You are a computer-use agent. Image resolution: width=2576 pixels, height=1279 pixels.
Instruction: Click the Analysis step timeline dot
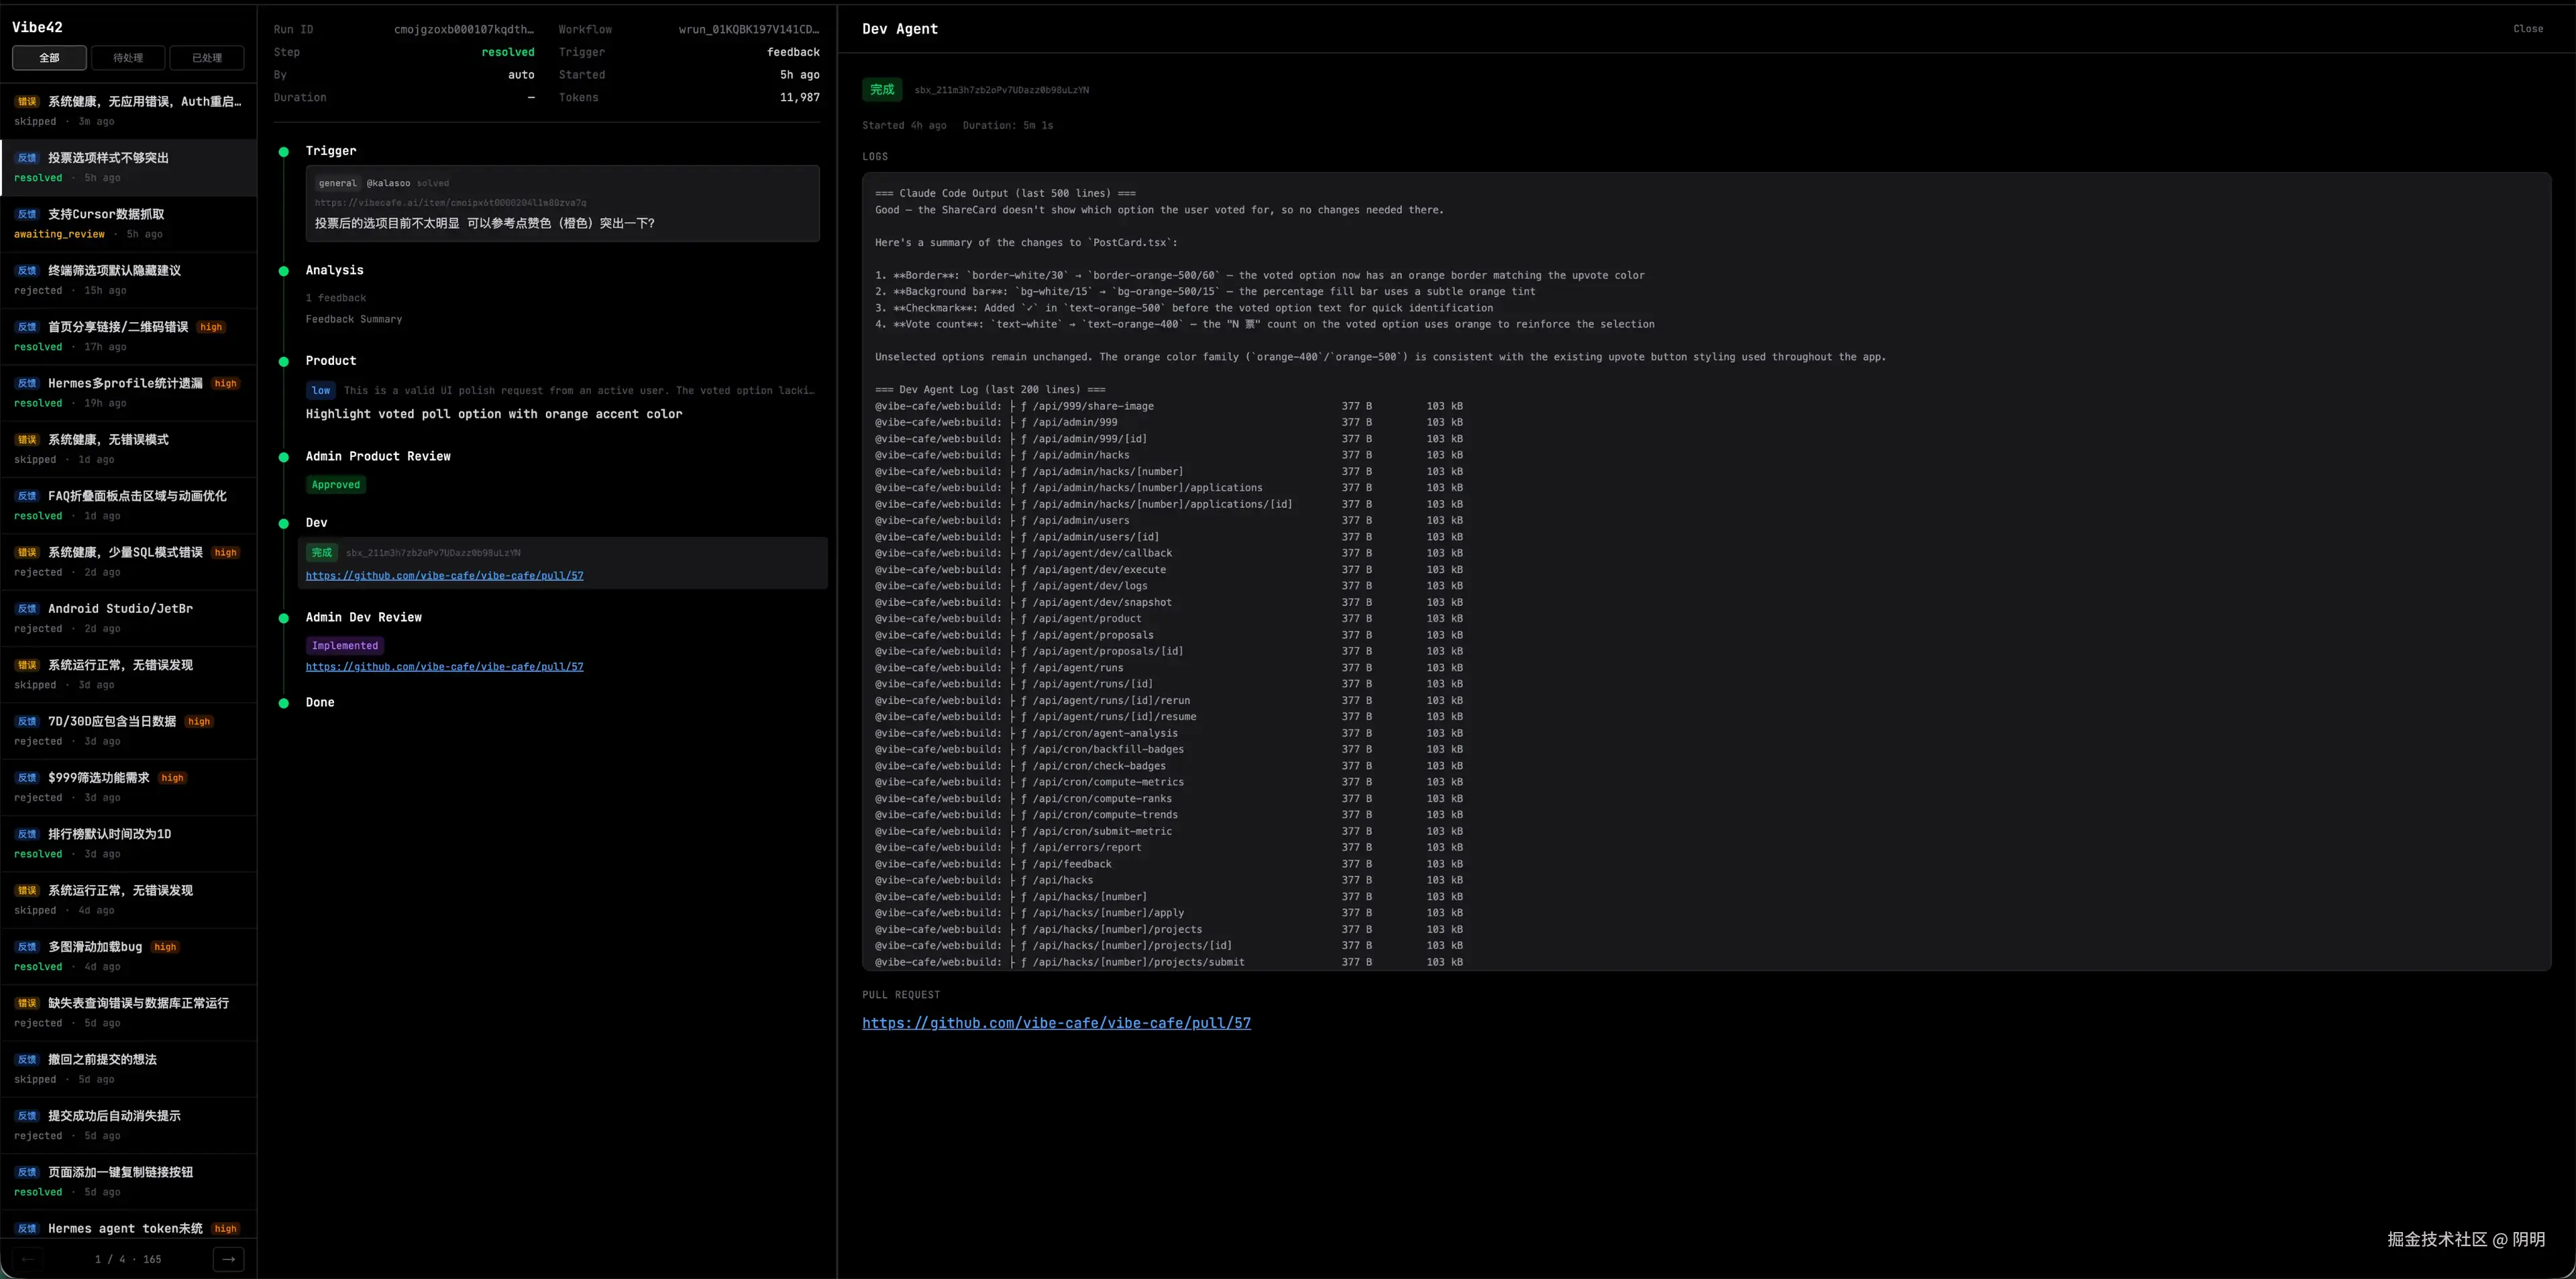click(284, 271)
